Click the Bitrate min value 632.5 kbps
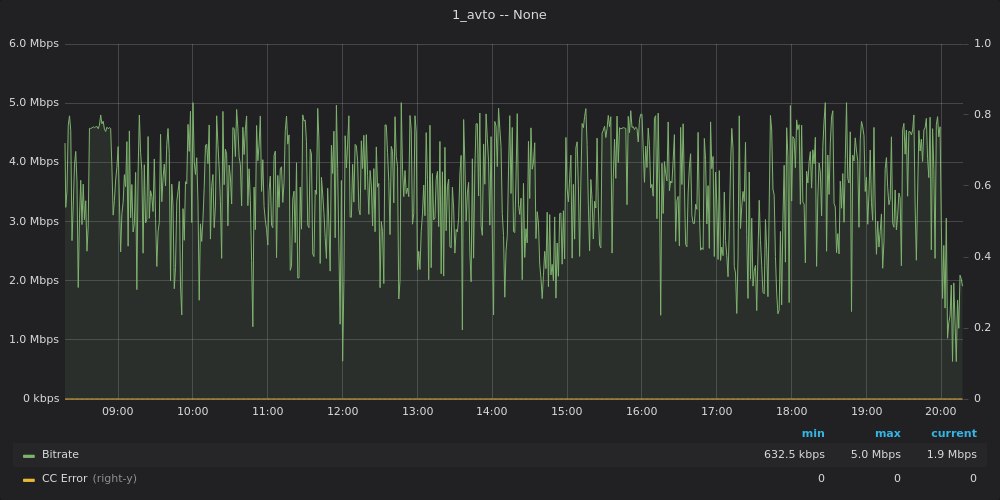This screenshot has height=500, width=1000. coord(794,455)
